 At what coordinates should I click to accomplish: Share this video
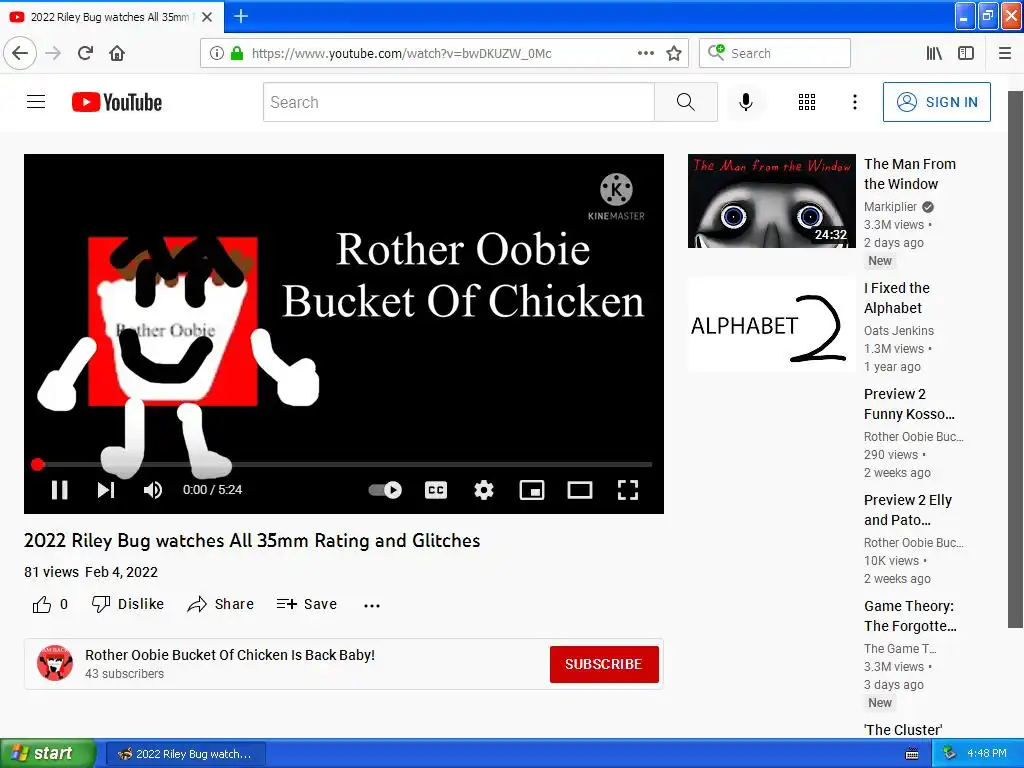point(221,604)
